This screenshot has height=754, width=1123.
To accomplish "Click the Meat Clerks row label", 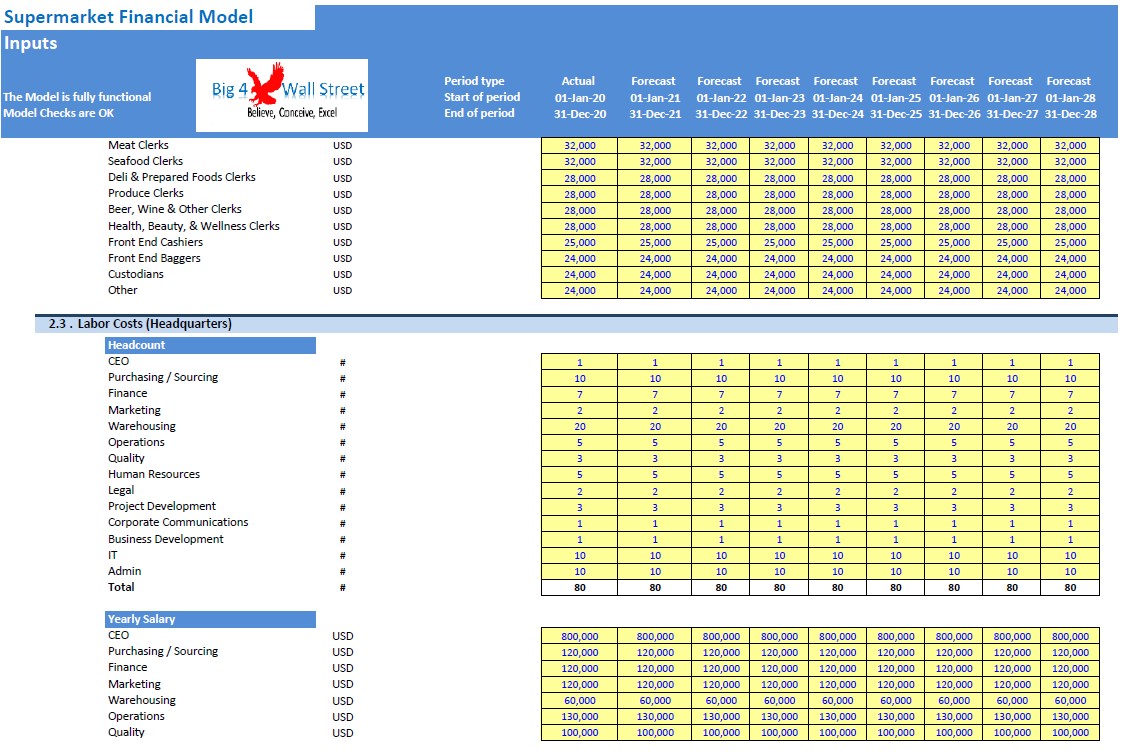I will pyautogui.click(x=138, y=145).
